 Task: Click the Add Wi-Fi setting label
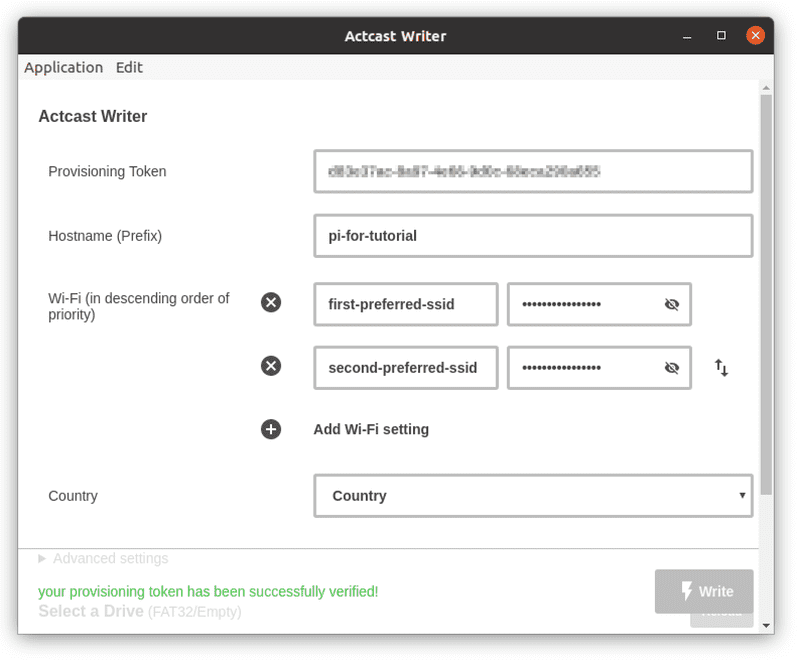[371, 429]
